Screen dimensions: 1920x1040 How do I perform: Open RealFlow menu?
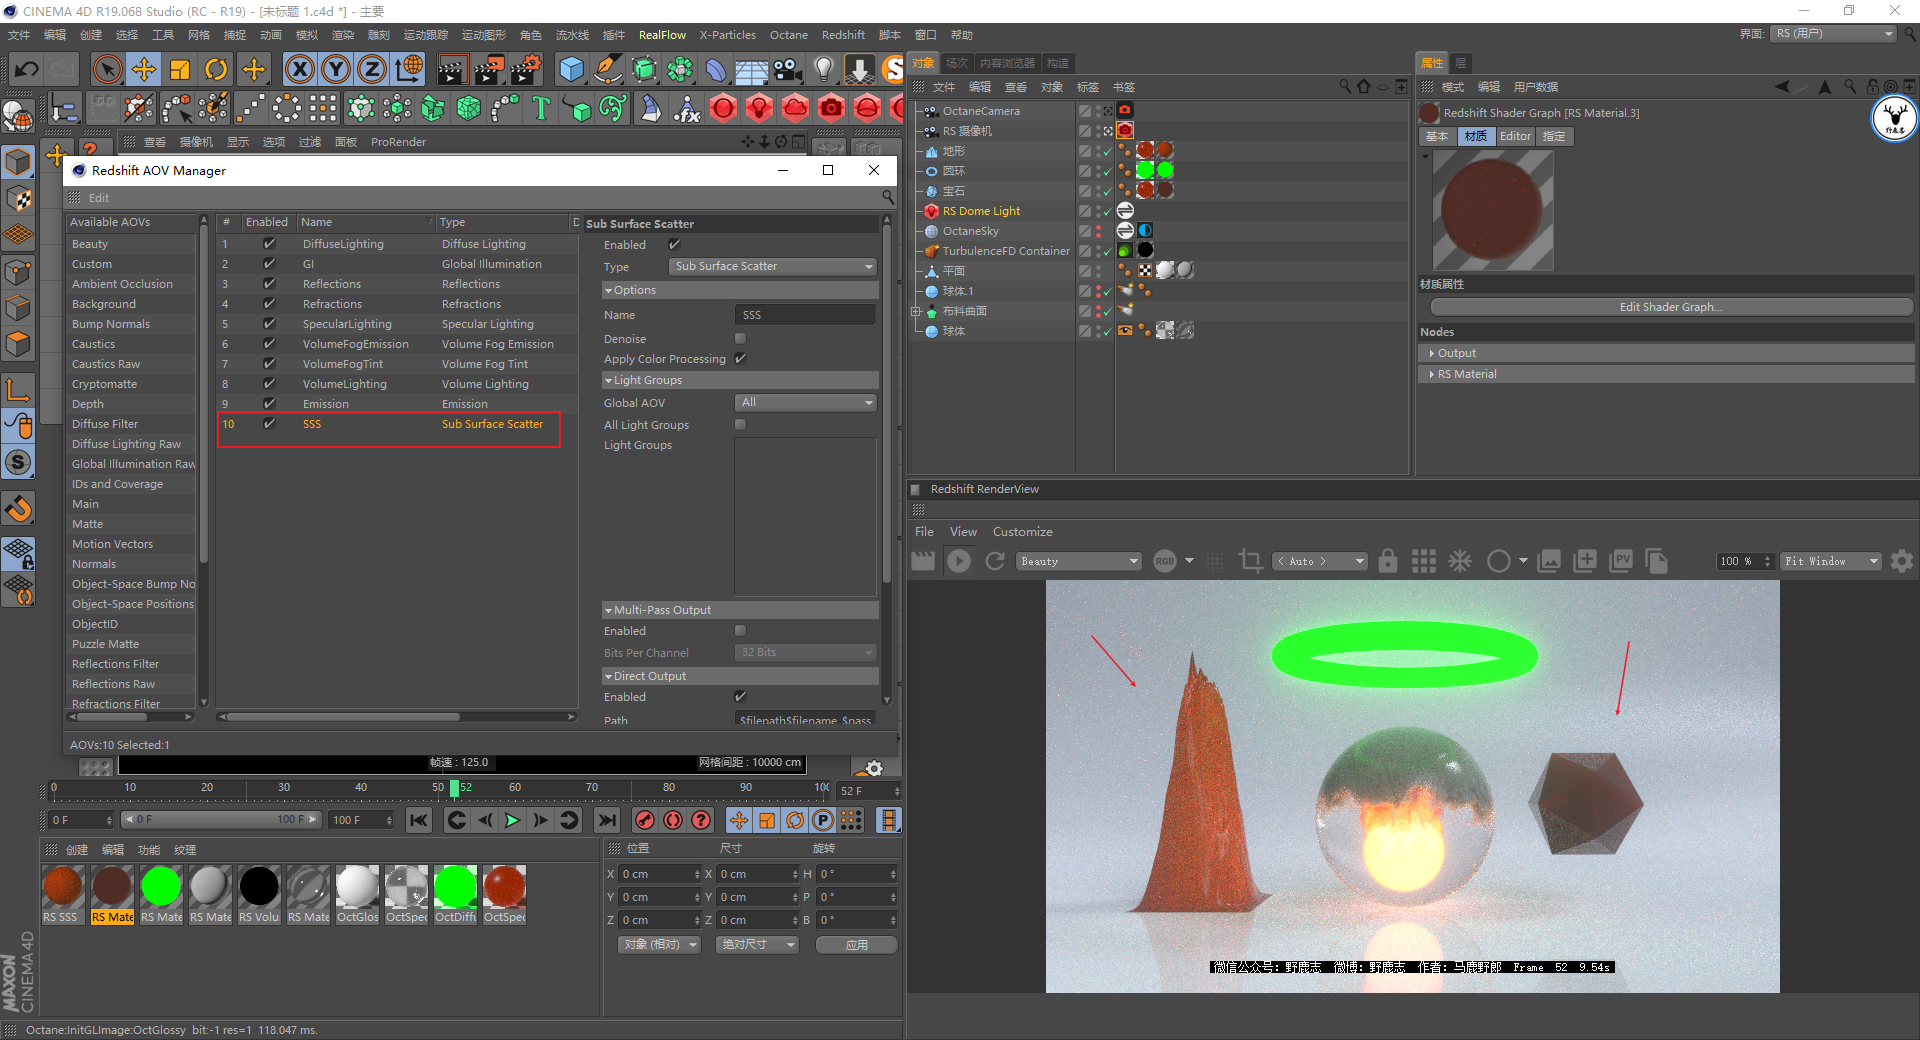(662, 35)
